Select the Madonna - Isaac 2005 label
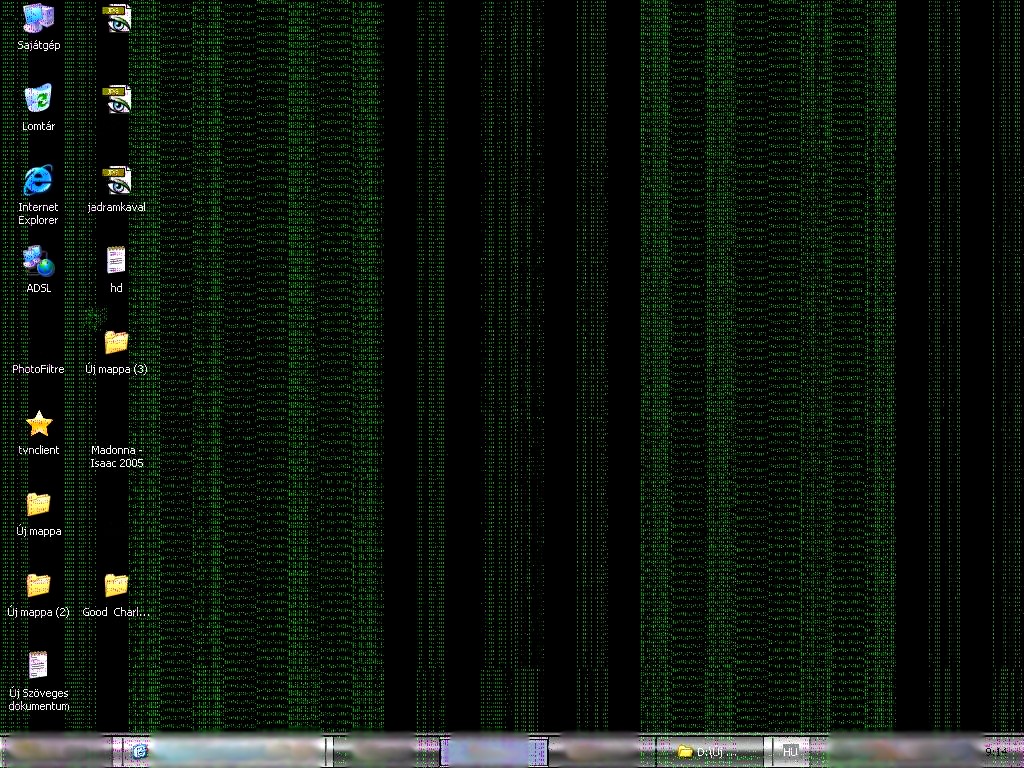The height and width of the screenshot is (768, 1024). (116, 456)
